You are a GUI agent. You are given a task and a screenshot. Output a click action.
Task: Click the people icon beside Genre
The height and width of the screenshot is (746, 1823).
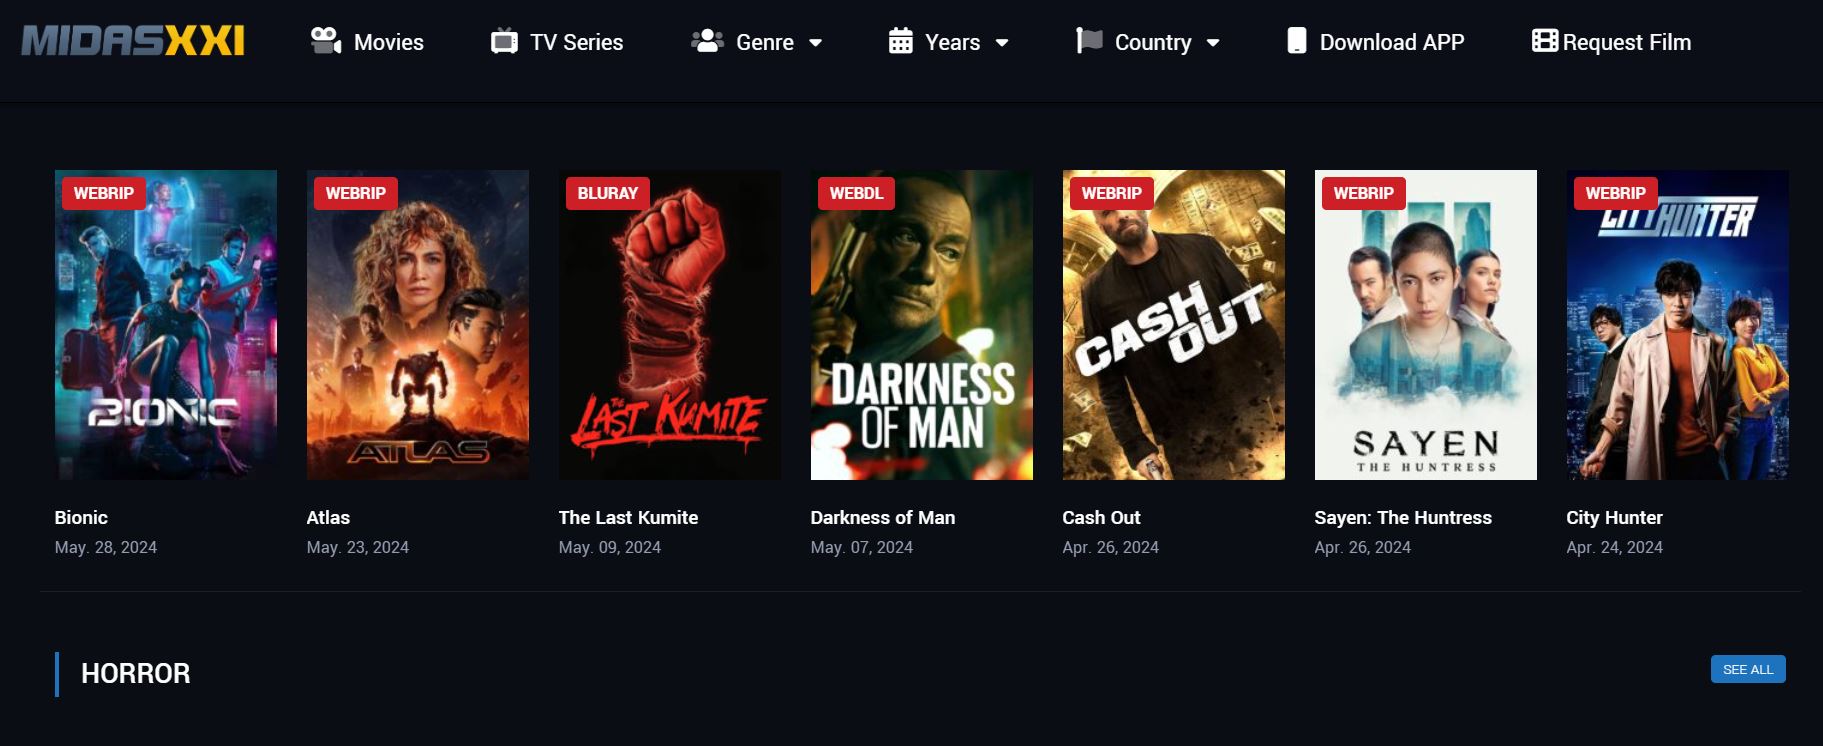[x=707, y=41]
